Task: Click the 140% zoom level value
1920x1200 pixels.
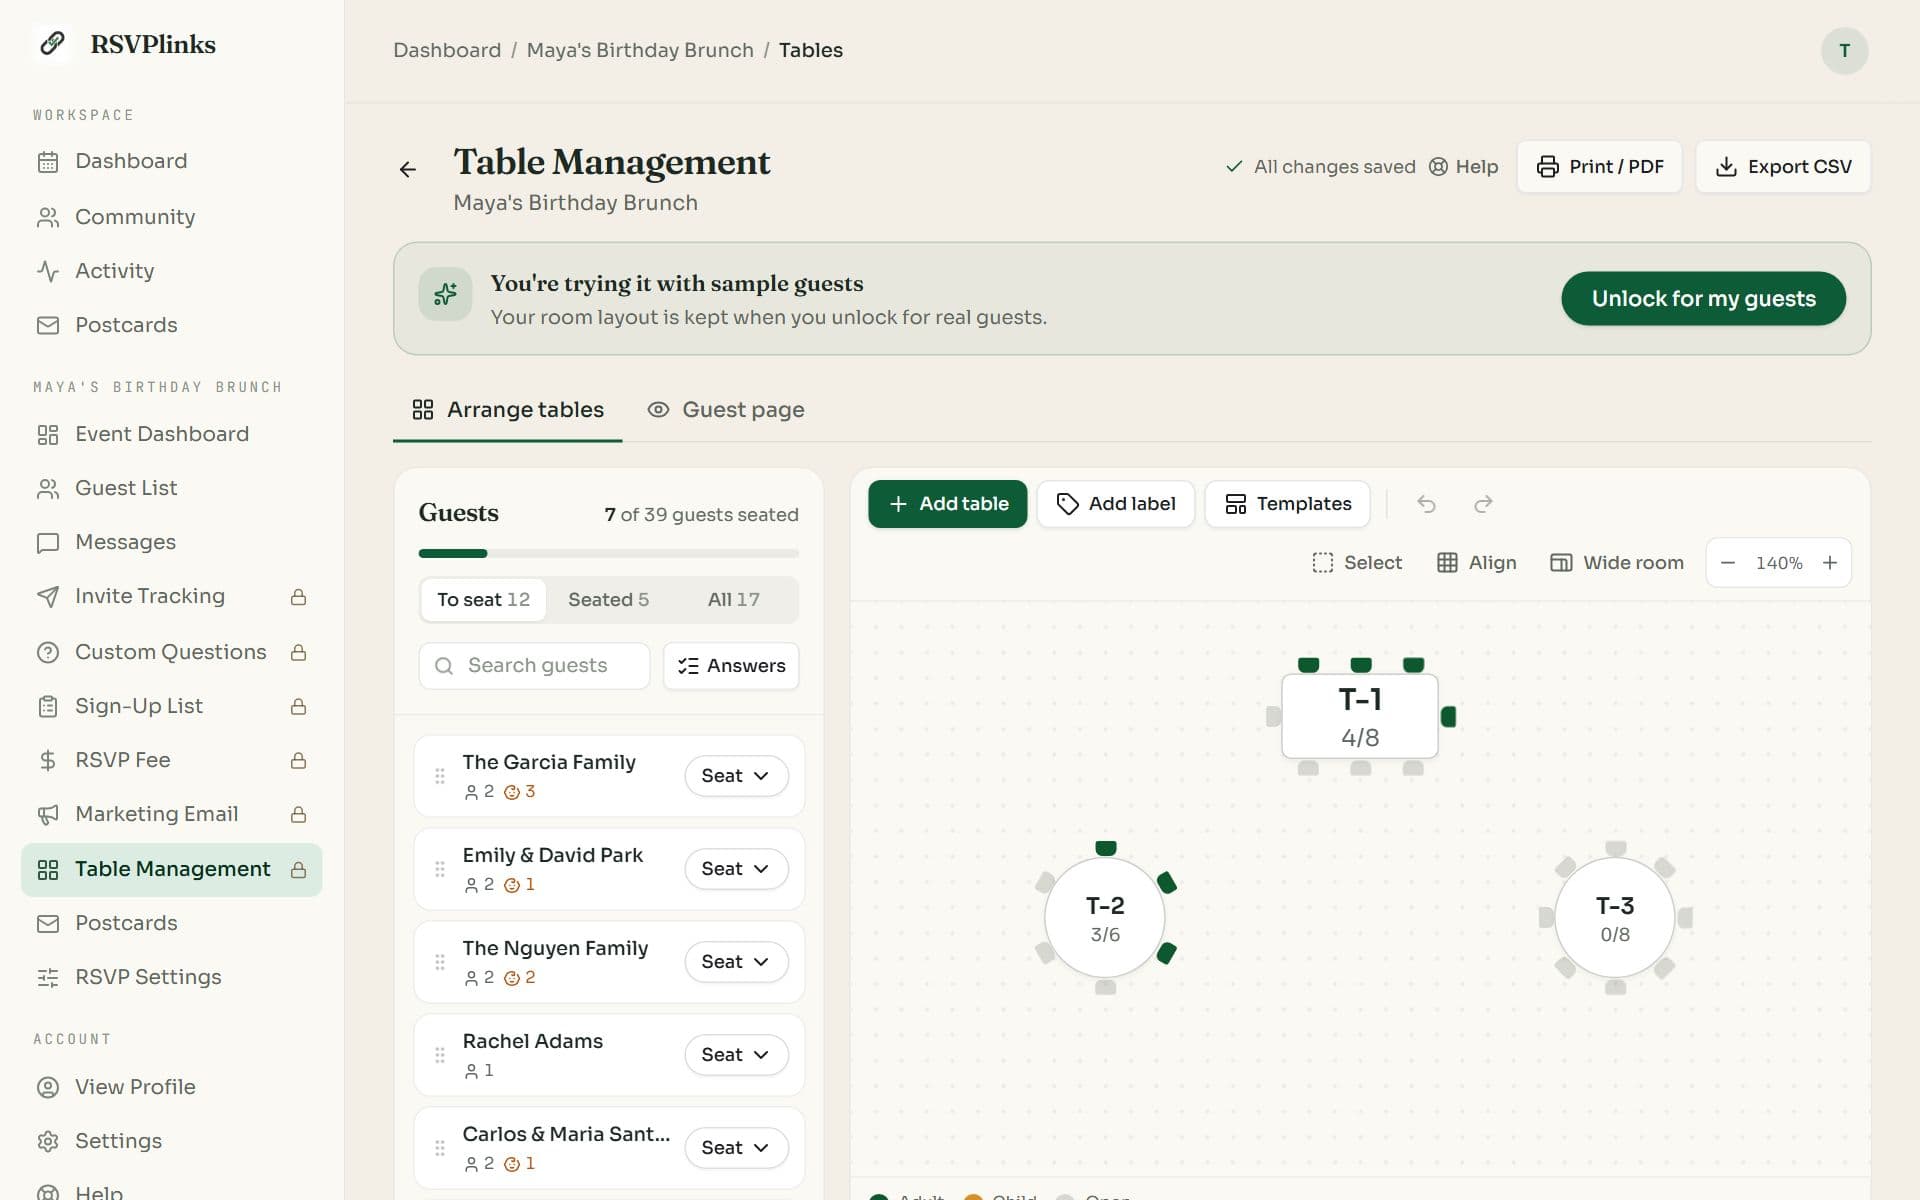Action: (1779, 563)
